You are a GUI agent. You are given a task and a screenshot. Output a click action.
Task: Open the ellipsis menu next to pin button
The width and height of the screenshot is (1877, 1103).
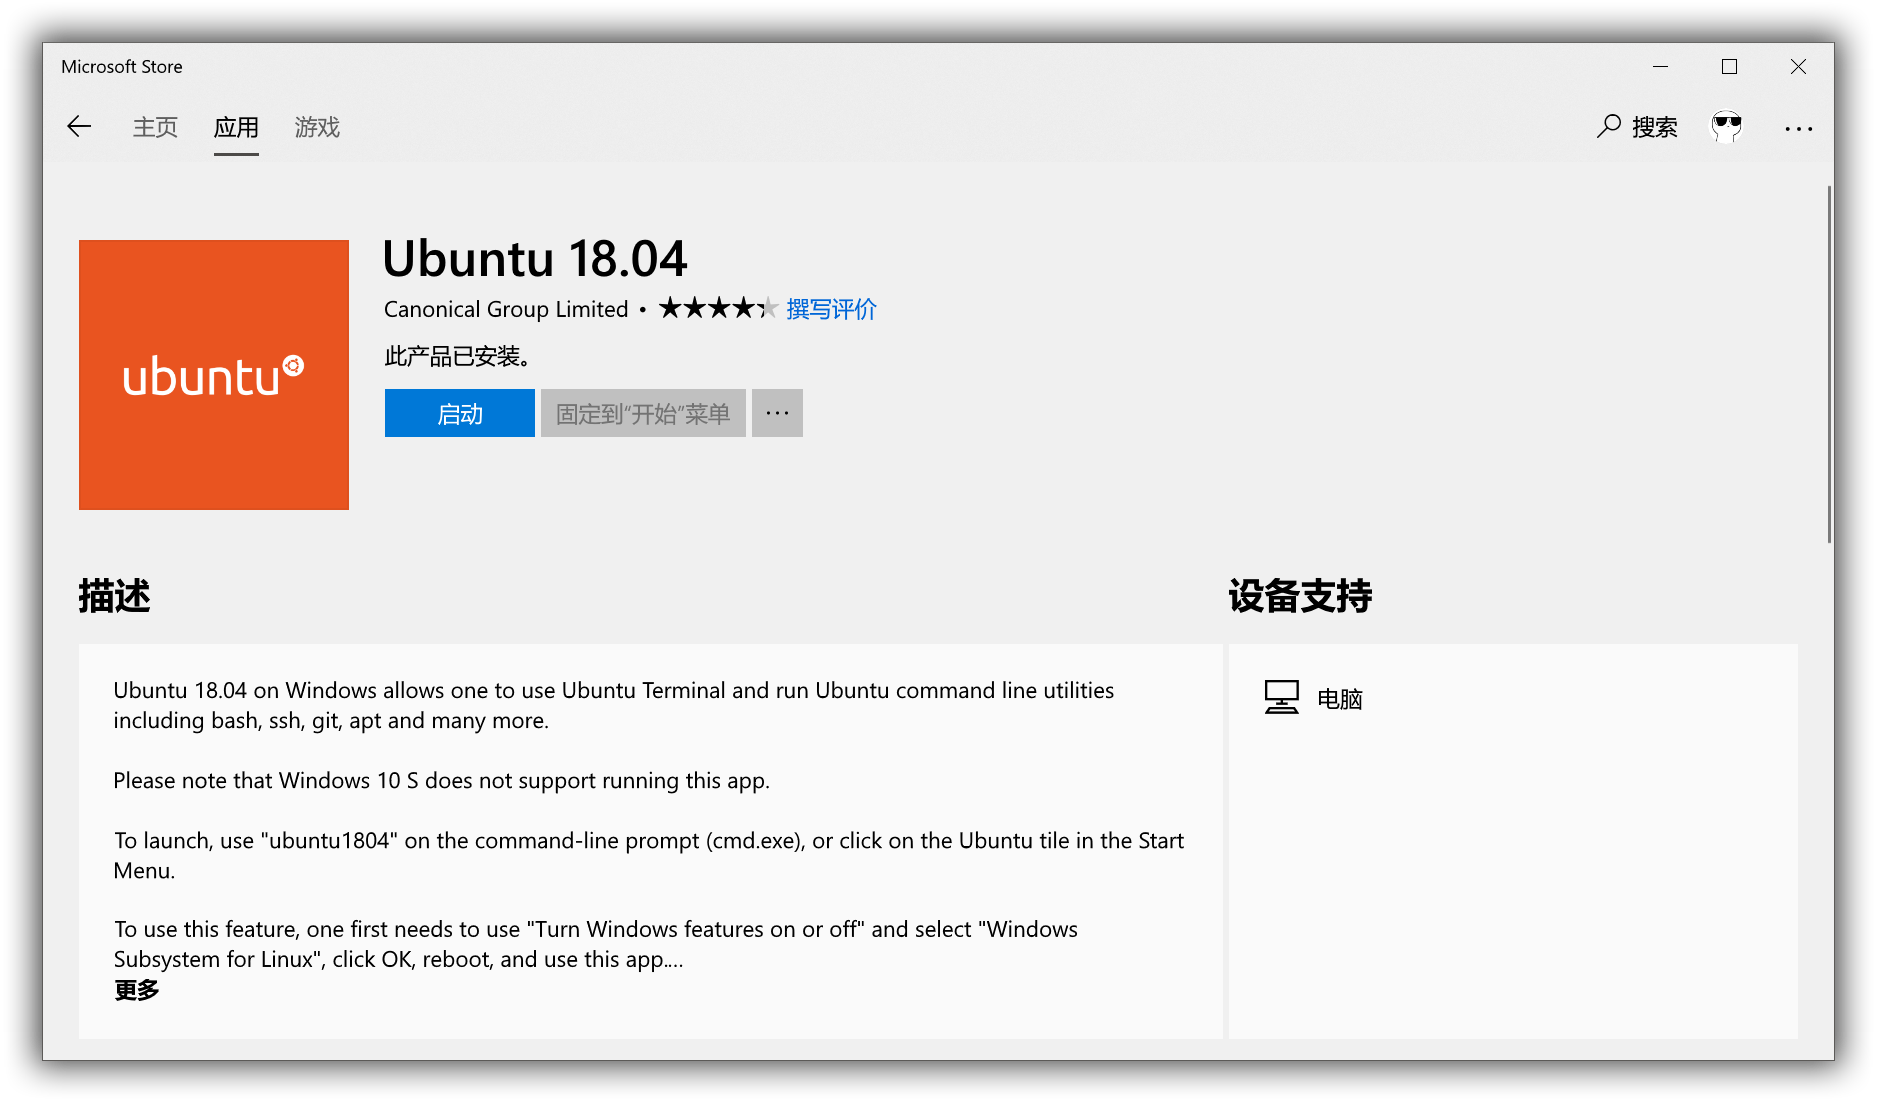[777, 413]
